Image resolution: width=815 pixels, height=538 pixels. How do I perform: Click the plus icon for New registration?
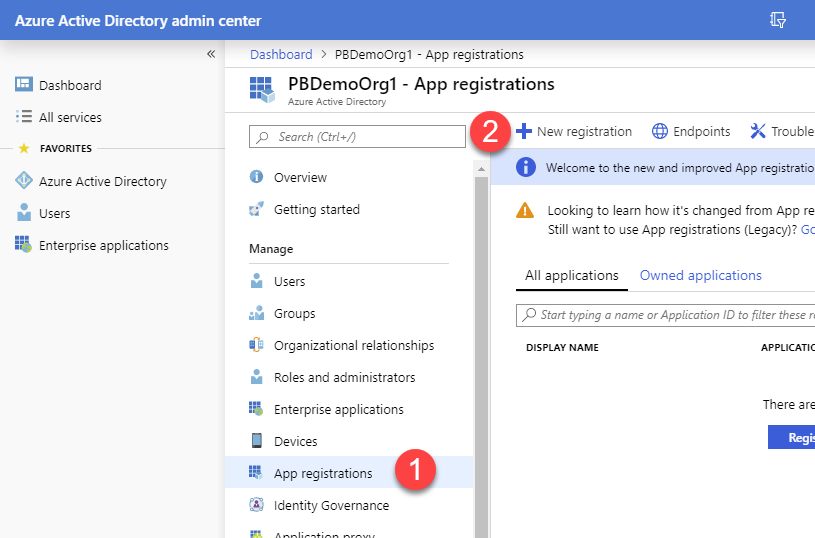(524, 131)
